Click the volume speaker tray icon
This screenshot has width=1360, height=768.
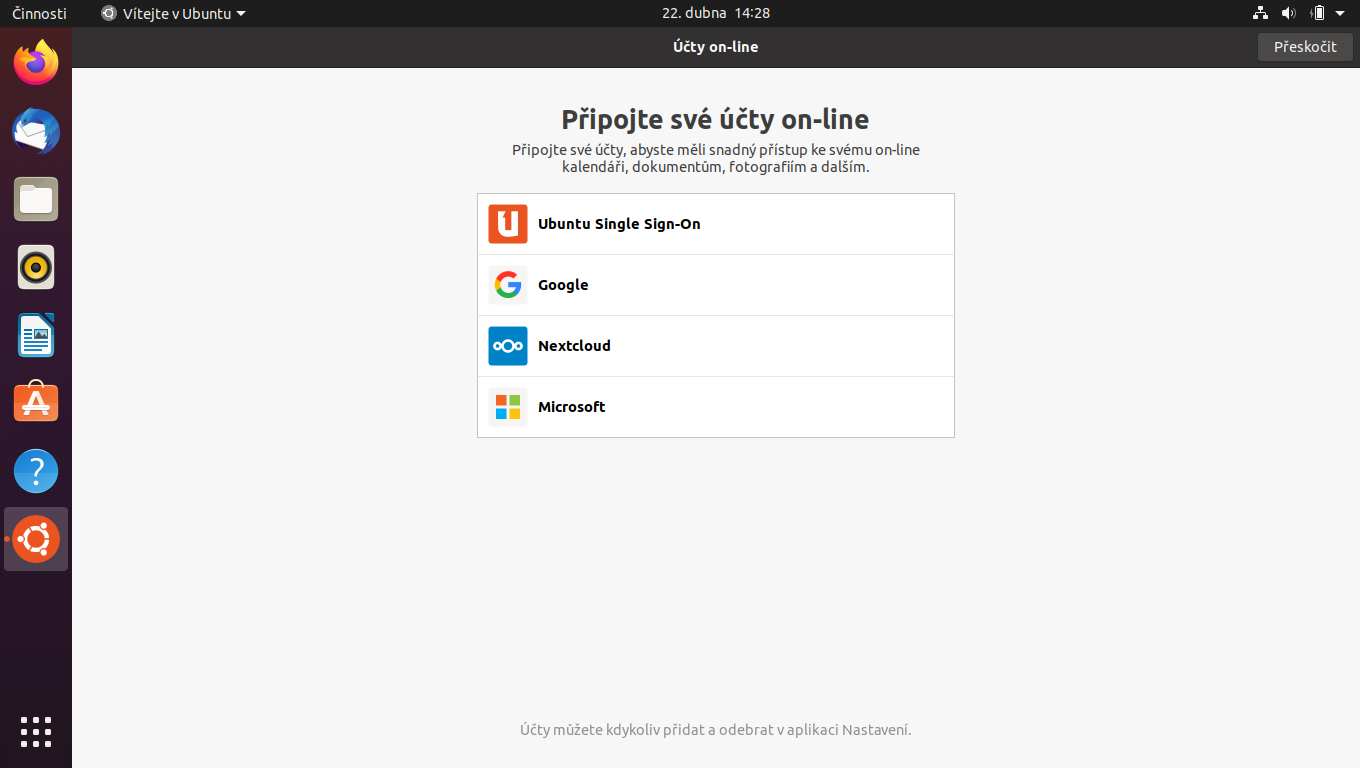click(1288, 13)
